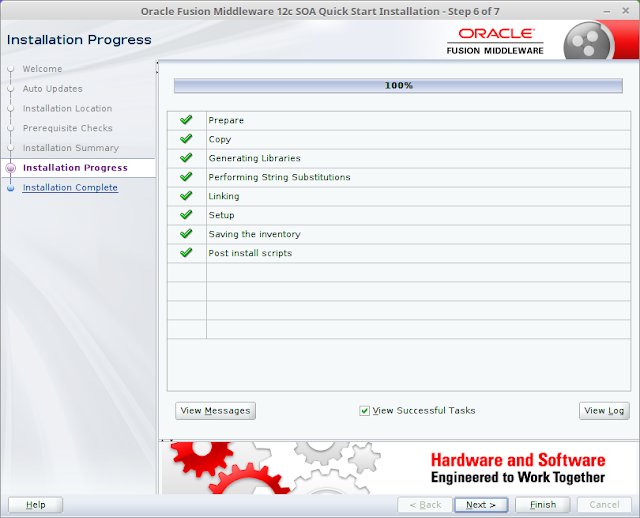The width and height of the screenshot is (640, 518).
Task: Click the Hardware and Software banner image
Action: pos(399,468)
